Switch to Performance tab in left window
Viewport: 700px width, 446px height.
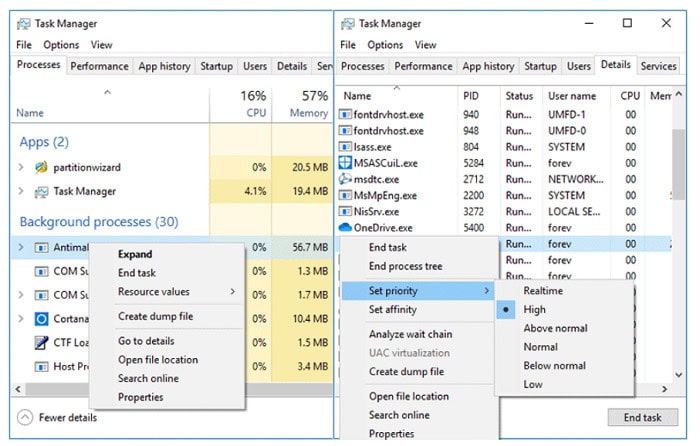100,66
